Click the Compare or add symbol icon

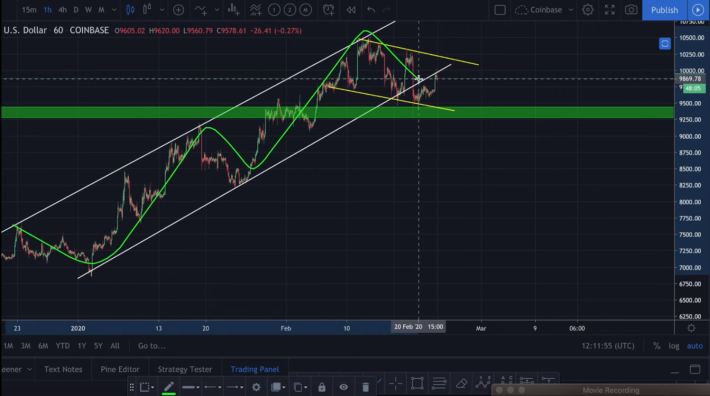(178, 10)
